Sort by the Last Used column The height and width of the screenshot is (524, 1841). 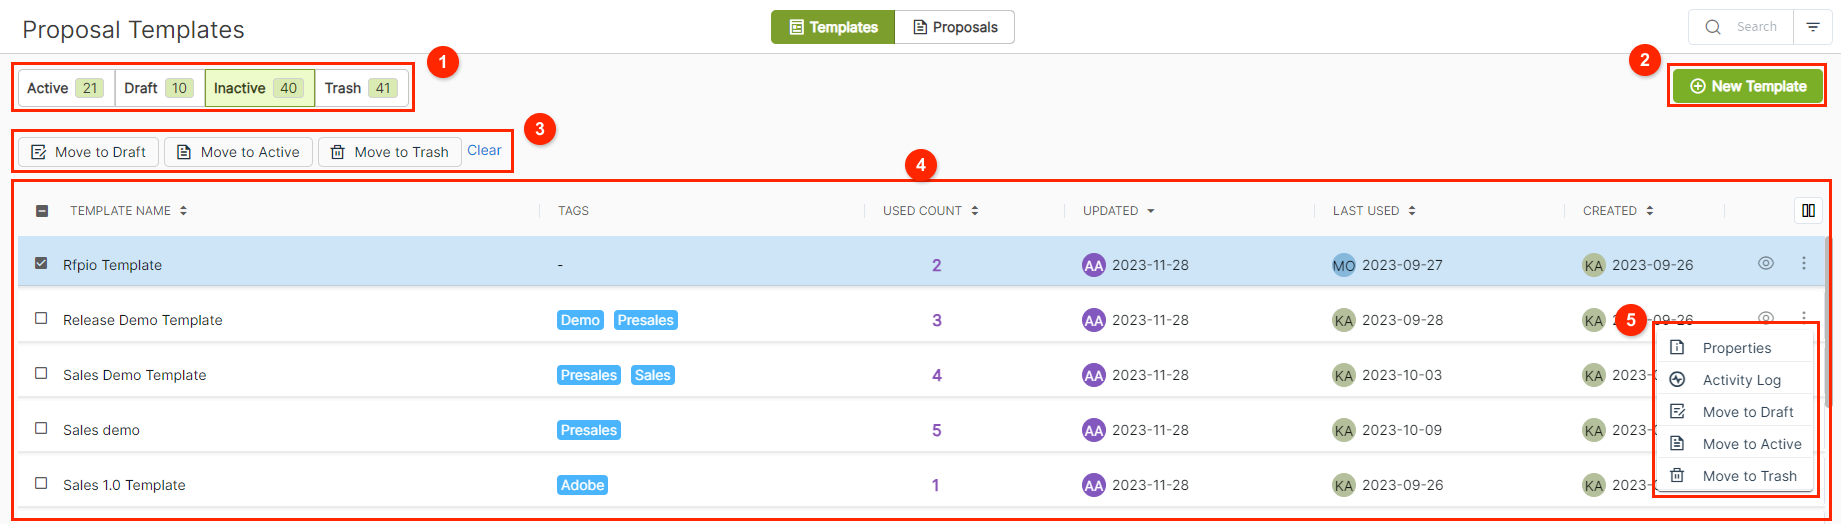click(1374, 211)
